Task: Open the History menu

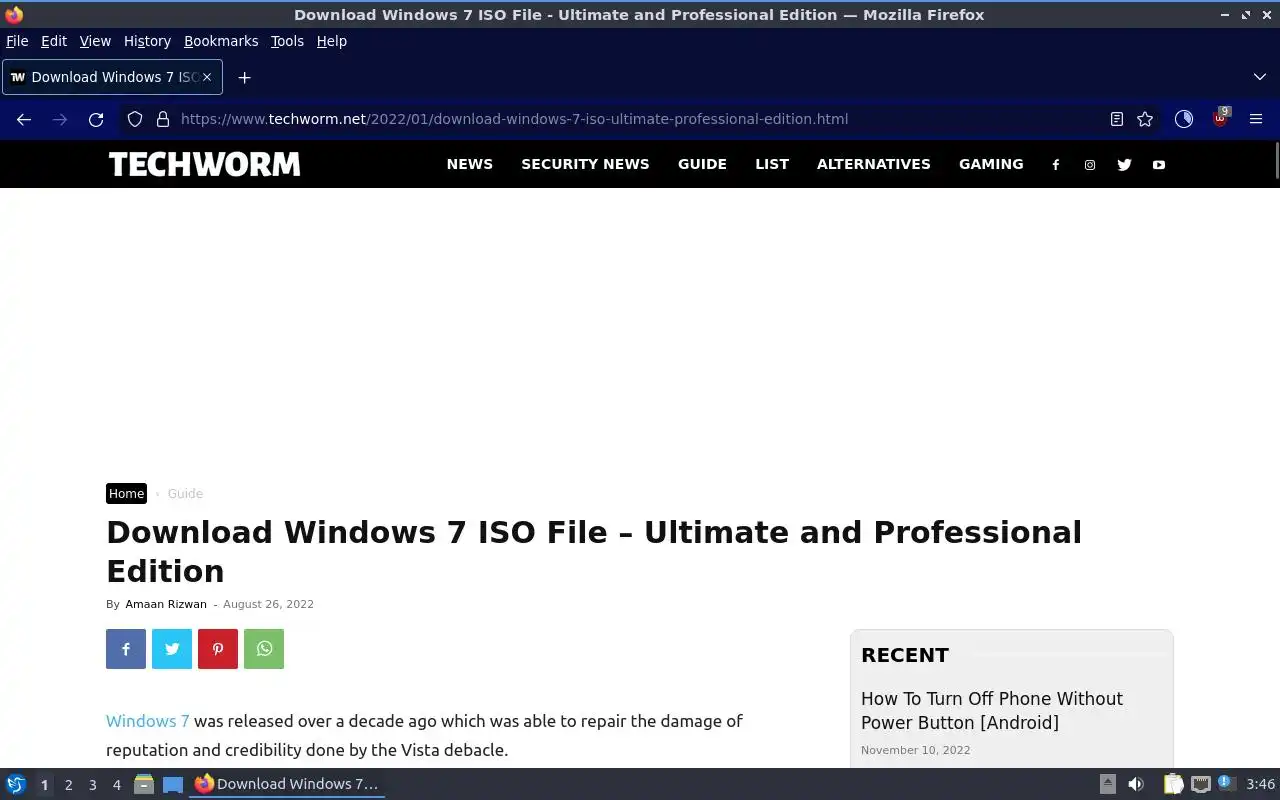Action: point(147,41)
